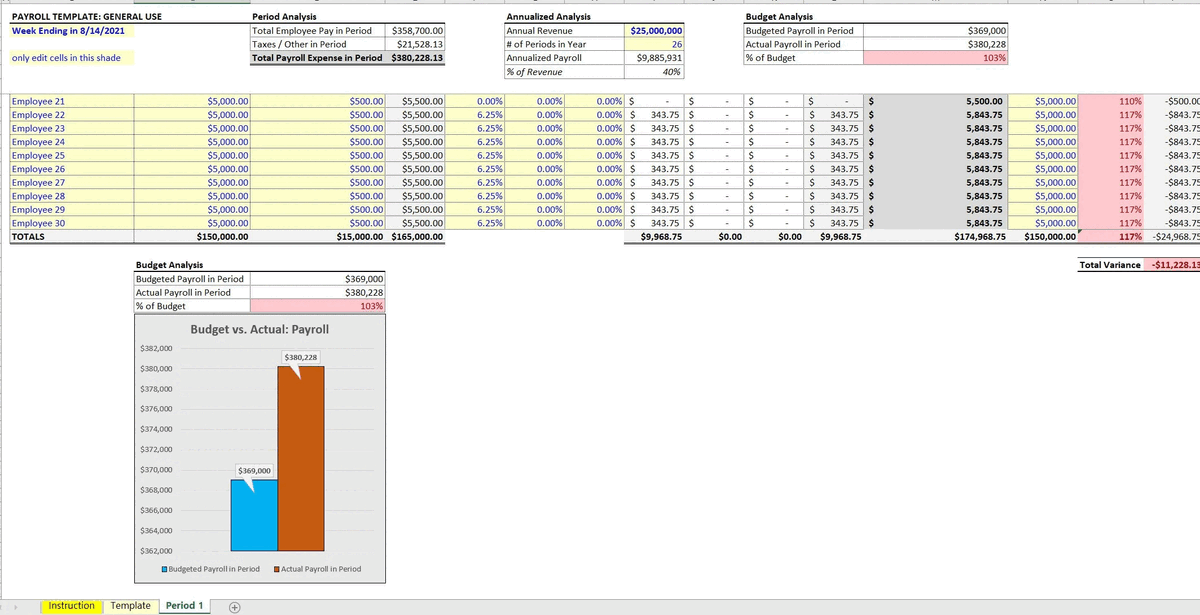The width and height of the screenshot is (1200, 615).
Task: Select the Period 1 sheet tab
Action: pyautogui.click(x=184, y=605)
